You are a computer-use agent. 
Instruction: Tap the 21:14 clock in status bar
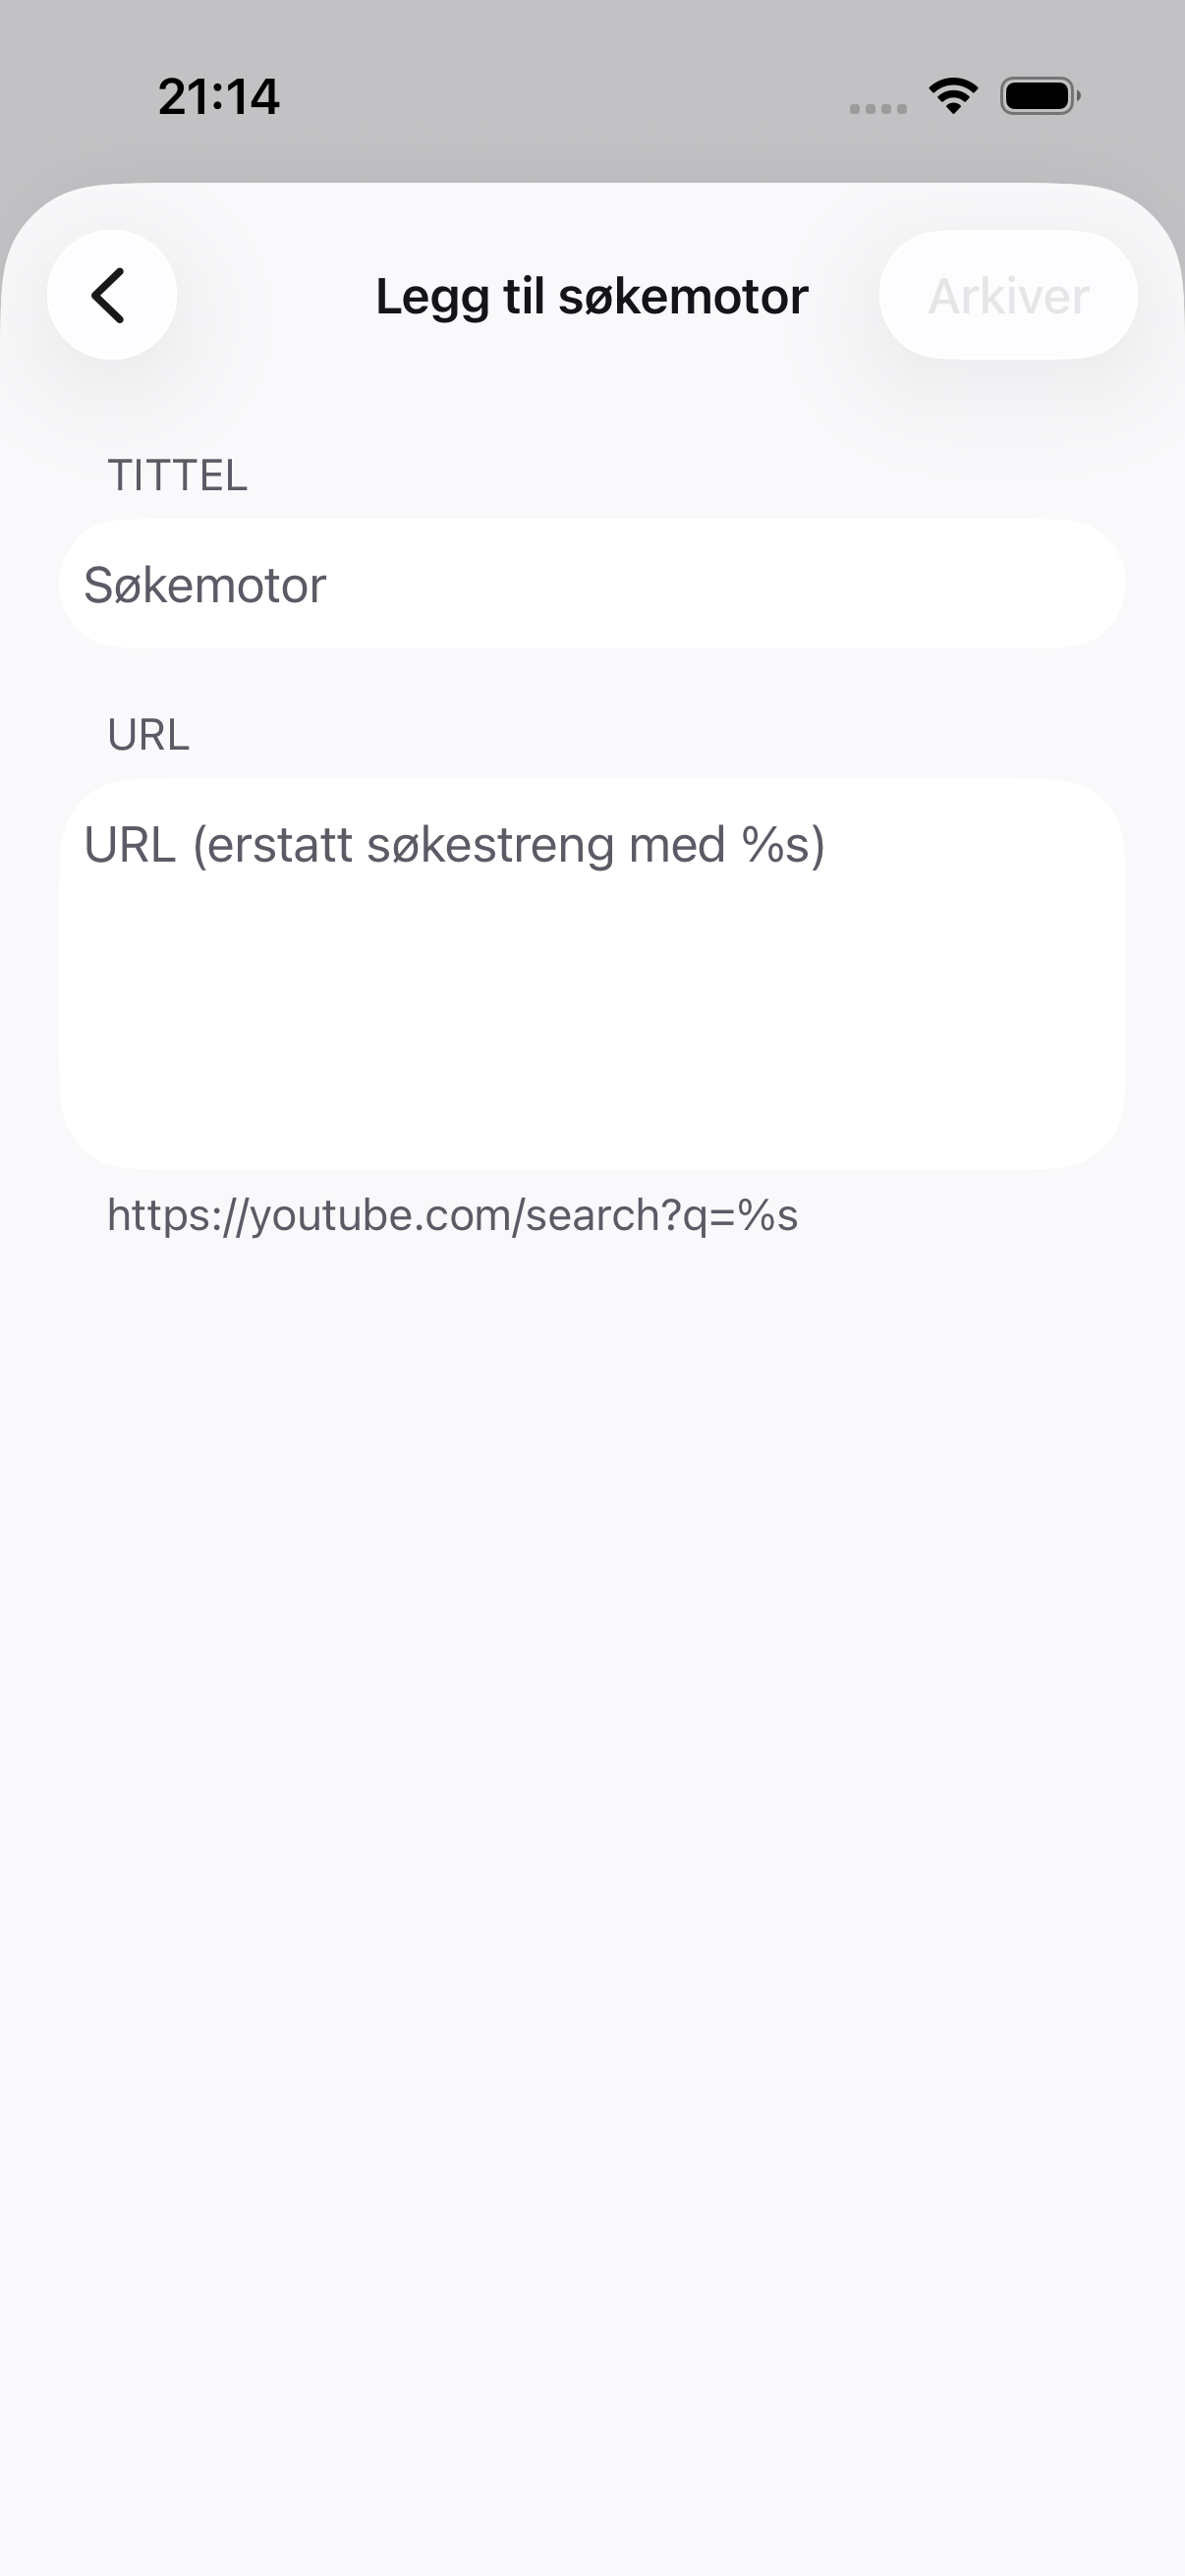click(x=219, y=97)
